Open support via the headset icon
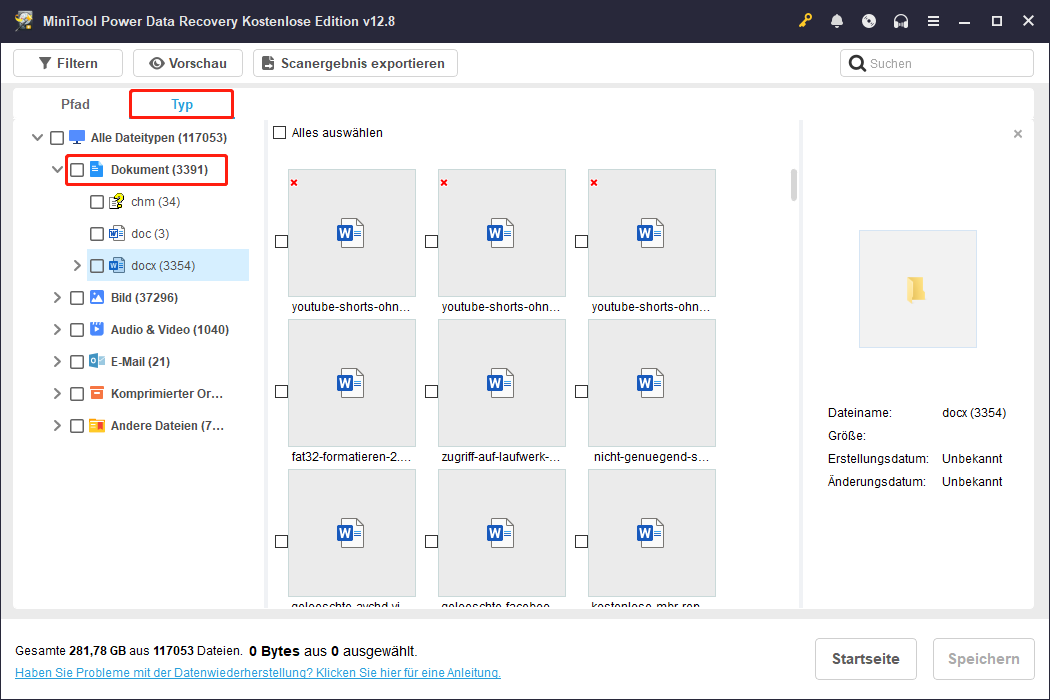The image size is (1050, 700). coord(901,20)
